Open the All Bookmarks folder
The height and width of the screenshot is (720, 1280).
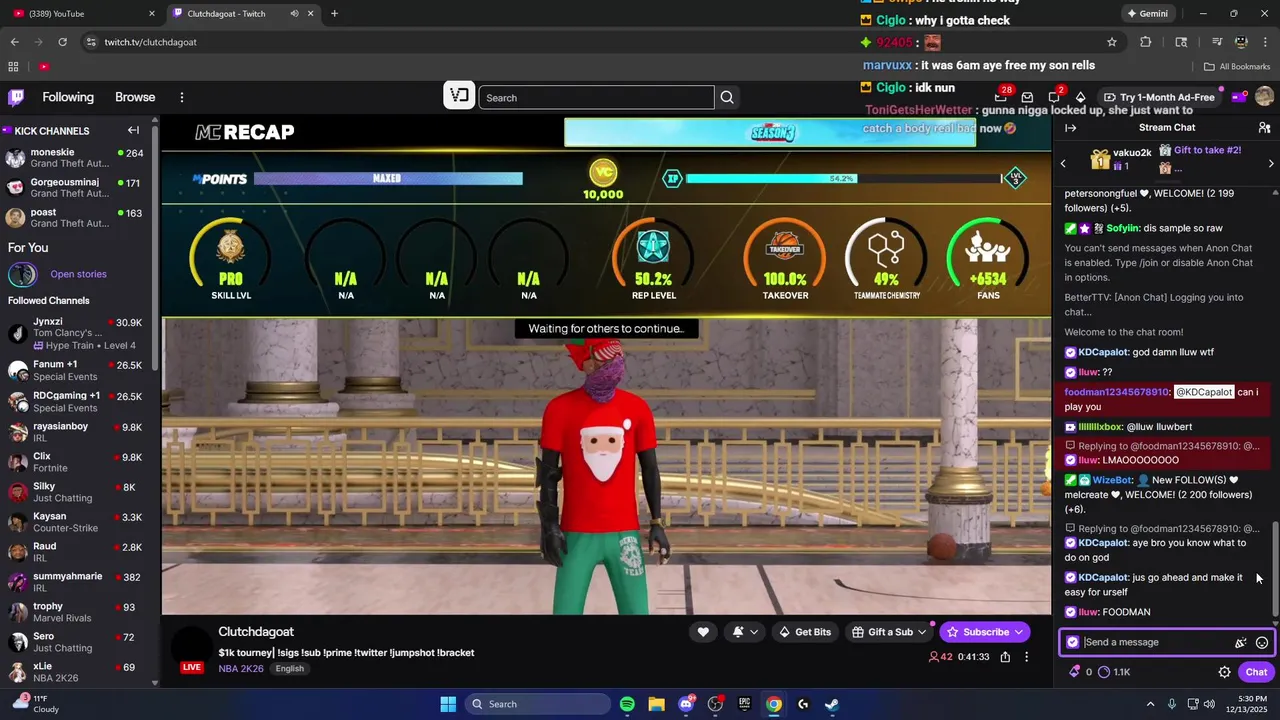click(1237, 66)
